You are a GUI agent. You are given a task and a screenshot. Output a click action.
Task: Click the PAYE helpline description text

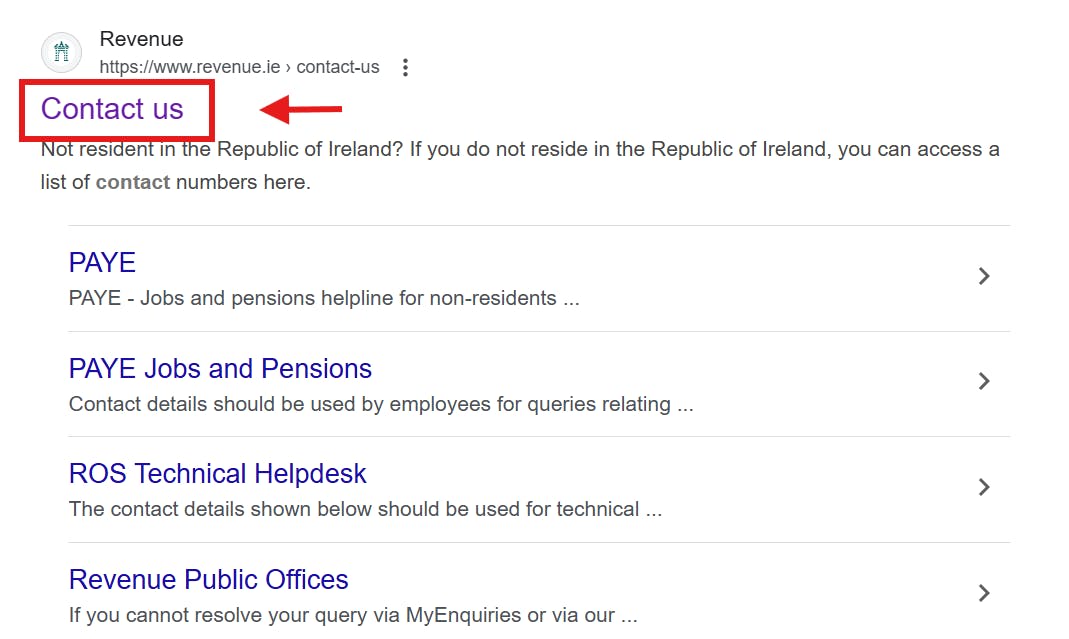point(322,298)
